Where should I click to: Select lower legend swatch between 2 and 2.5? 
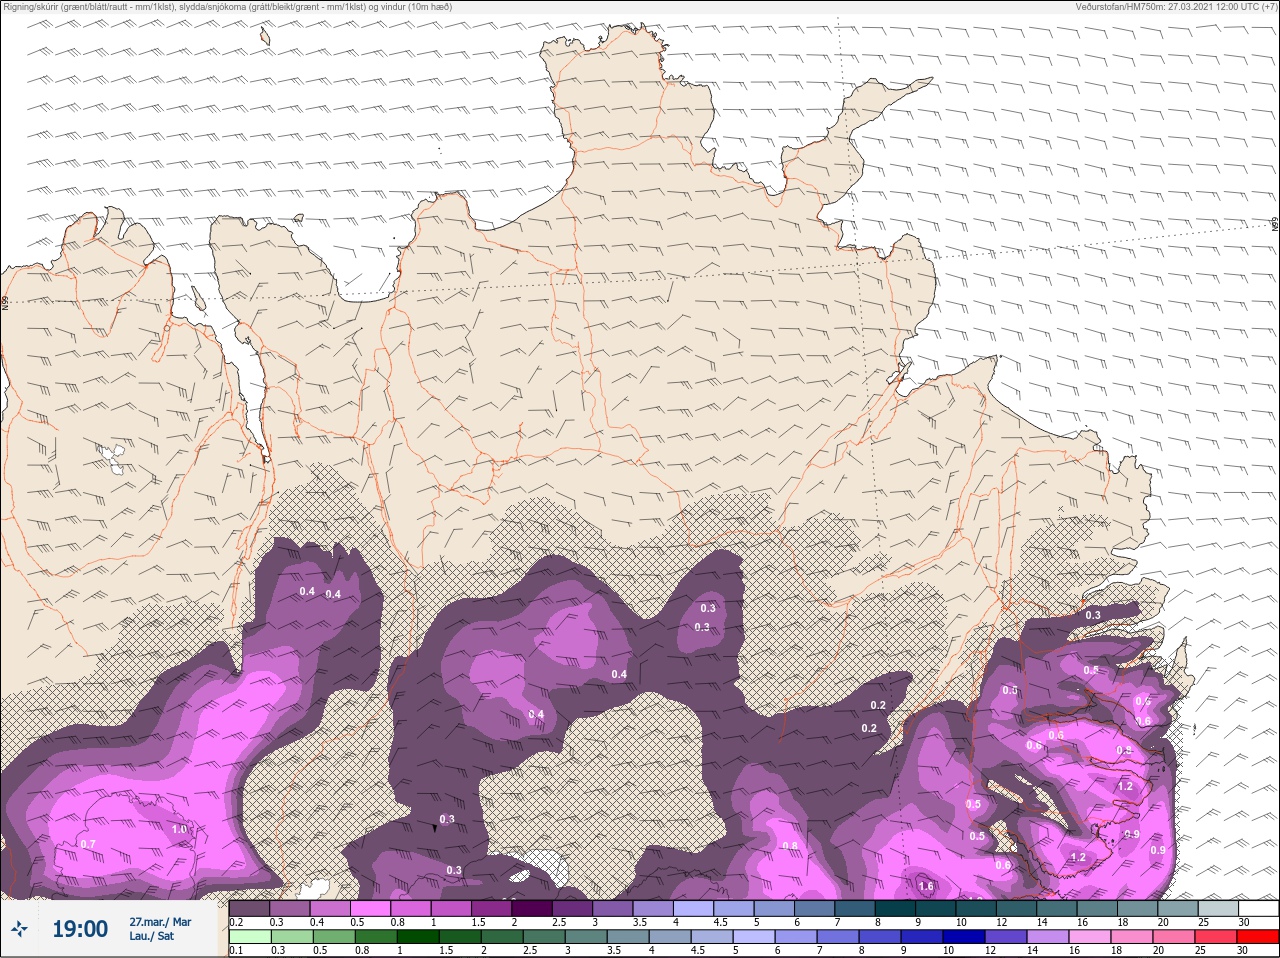point(502,937)
